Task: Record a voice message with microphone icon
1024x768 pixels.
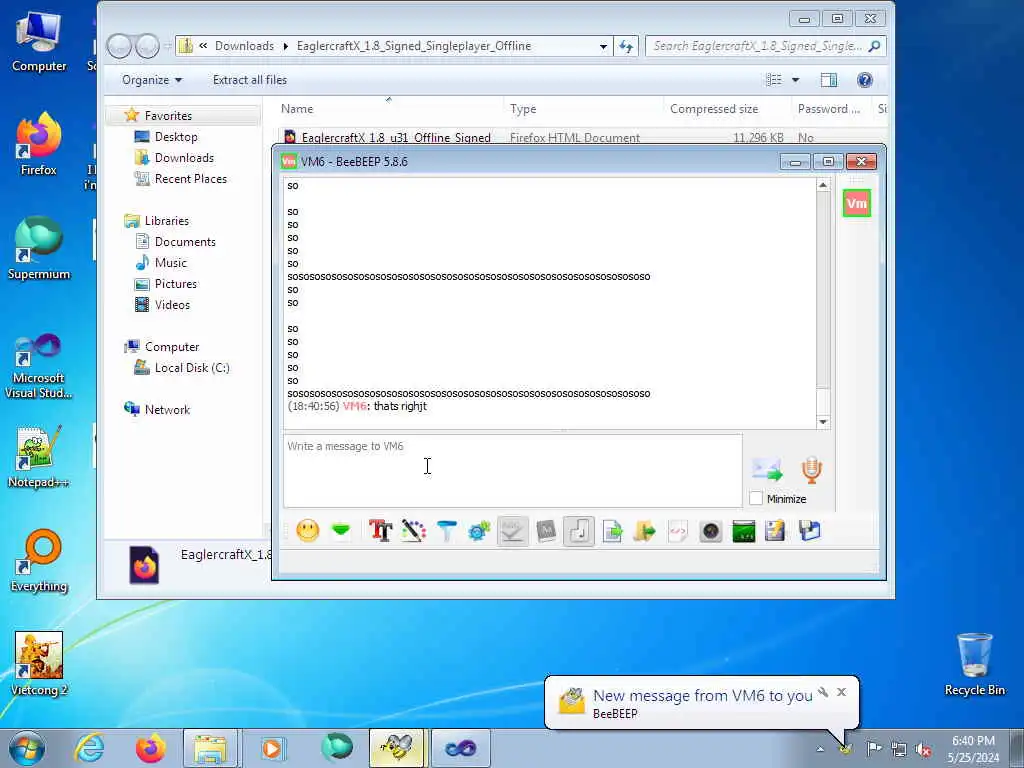Action: [812, 470]
